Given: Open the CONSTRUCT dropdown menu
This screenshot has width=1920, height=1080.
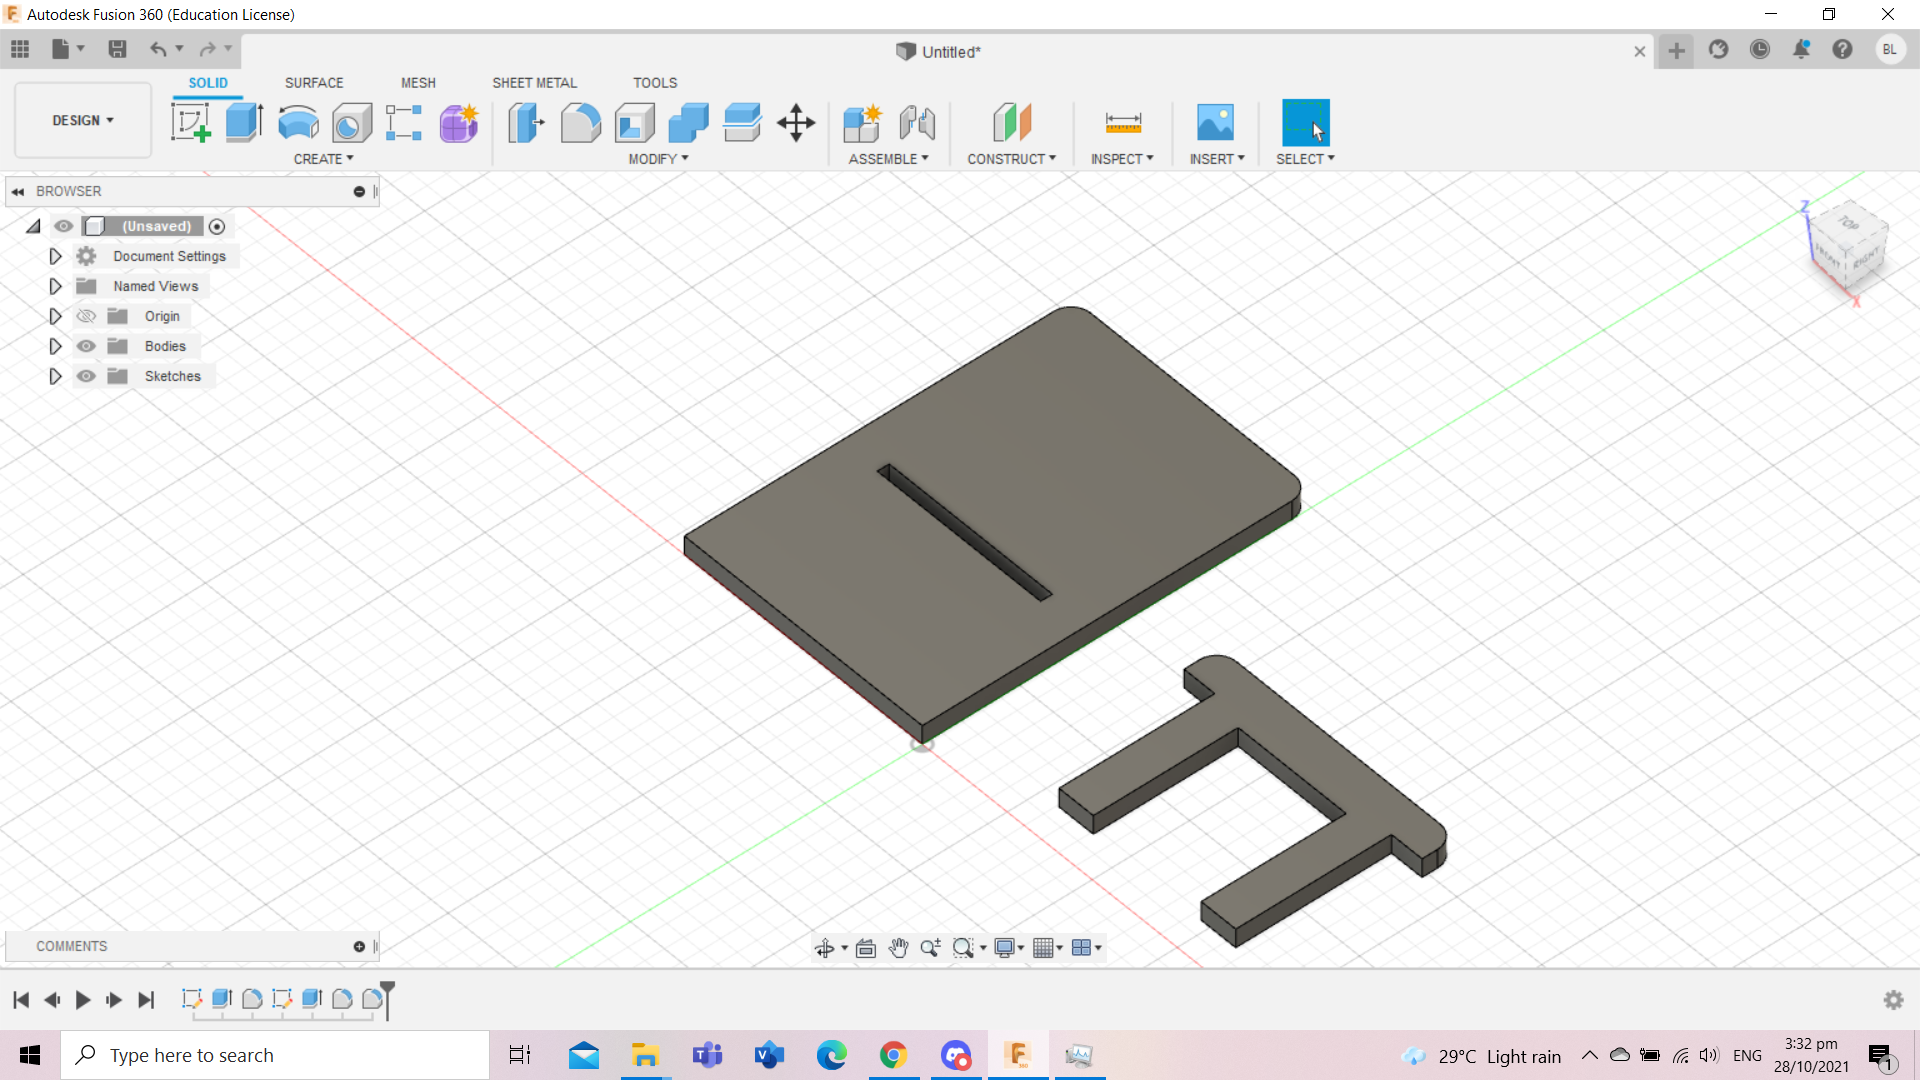Looking at the screenshot, I should click(x=1011, y=159).
